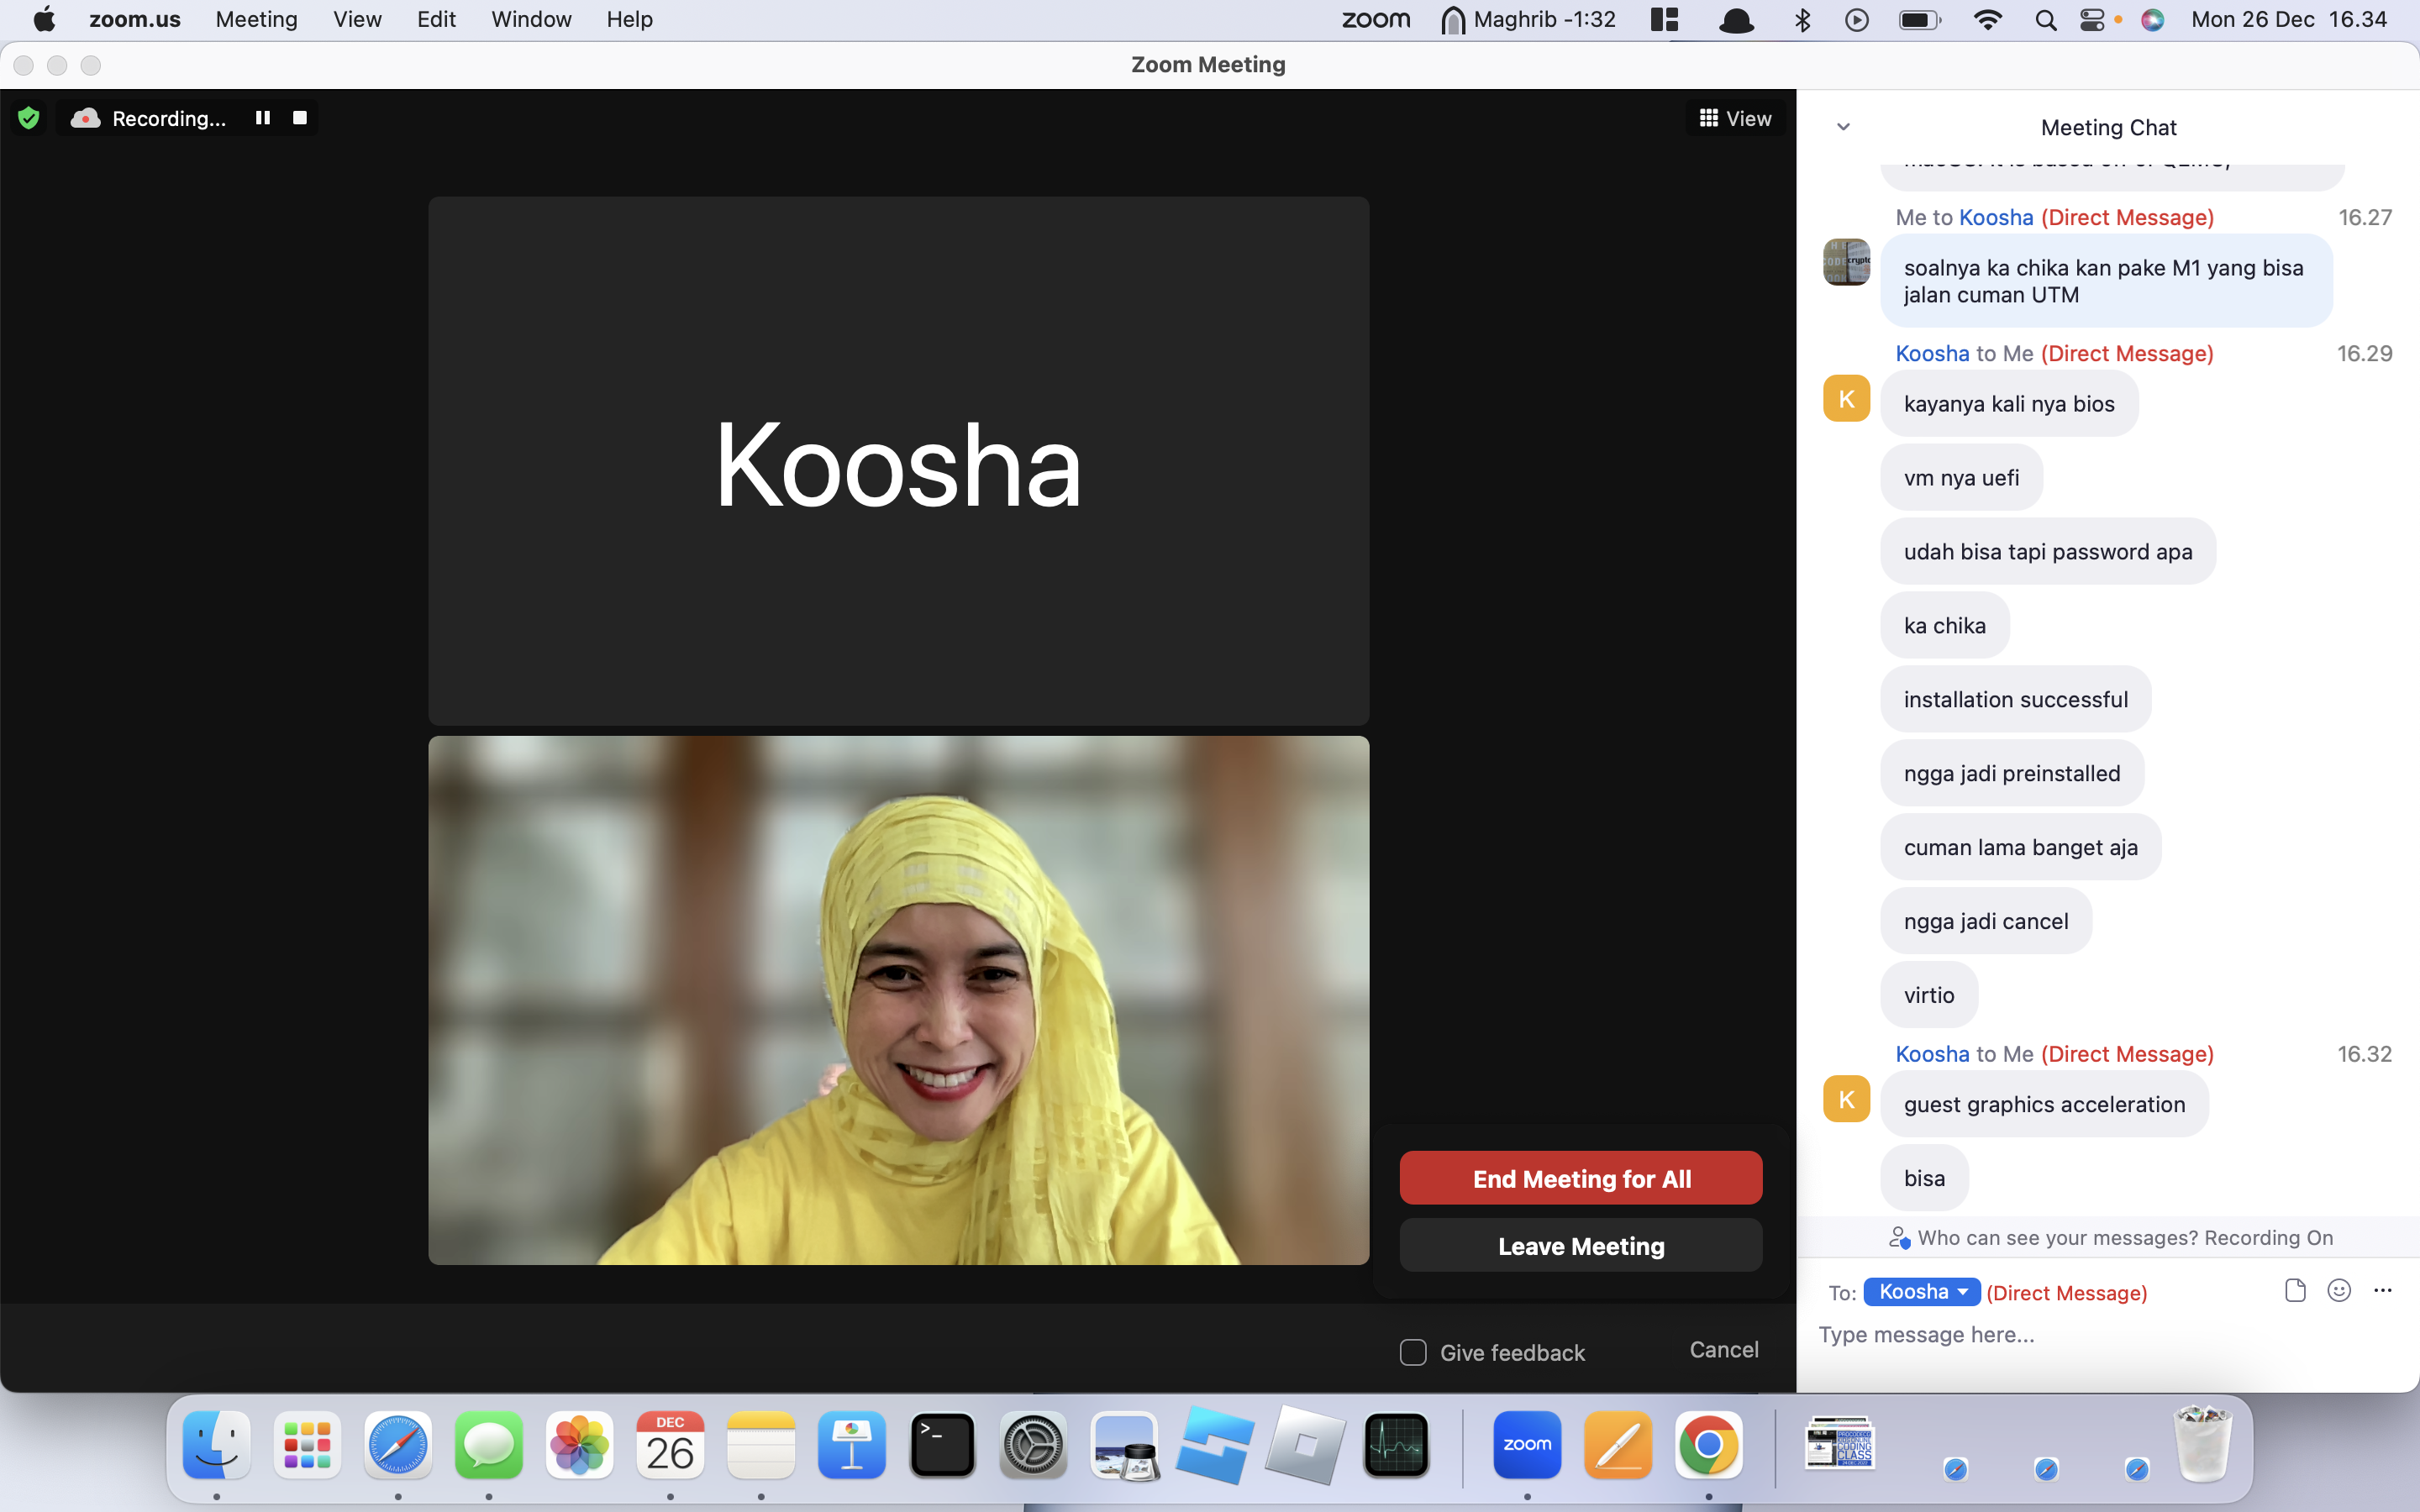Open the View layout options

pyautogui.click(x=1735, y=118)
